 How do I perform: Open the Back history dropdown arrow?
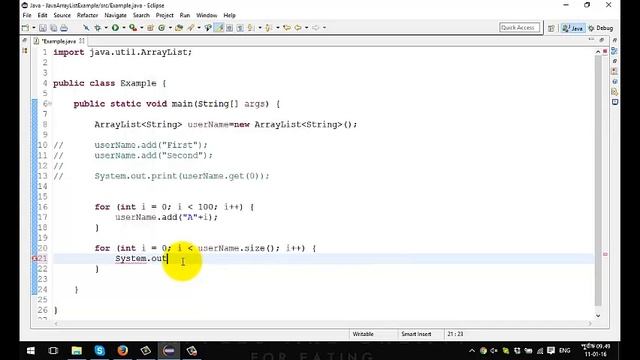(x=307, y=28)
